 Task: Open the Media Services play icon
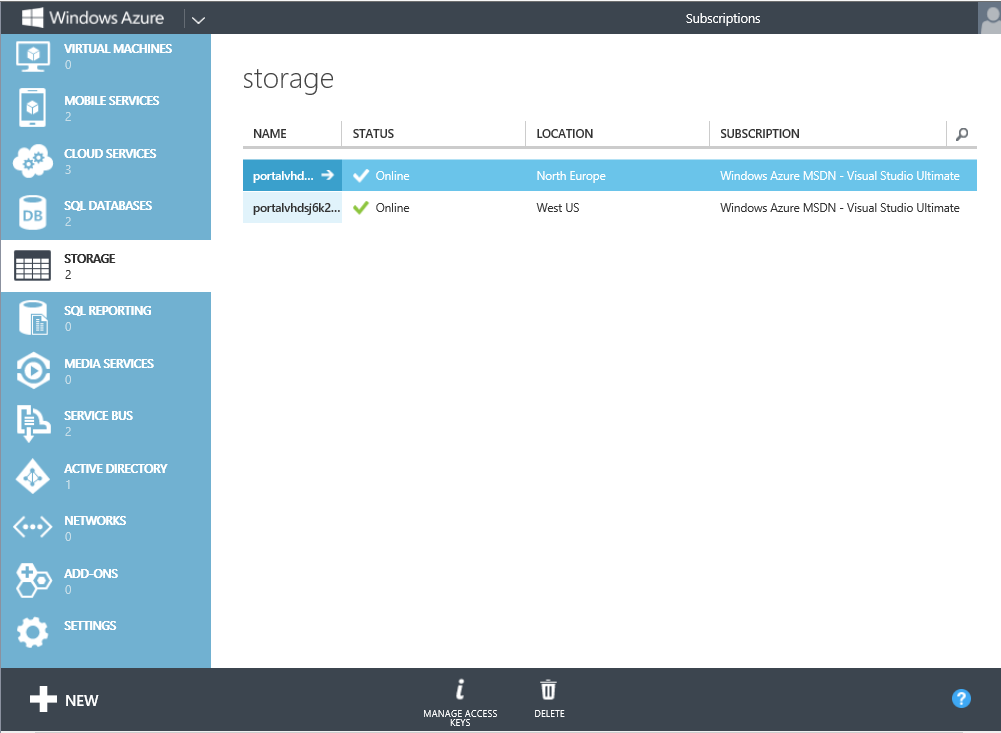(x=33, y=370)
